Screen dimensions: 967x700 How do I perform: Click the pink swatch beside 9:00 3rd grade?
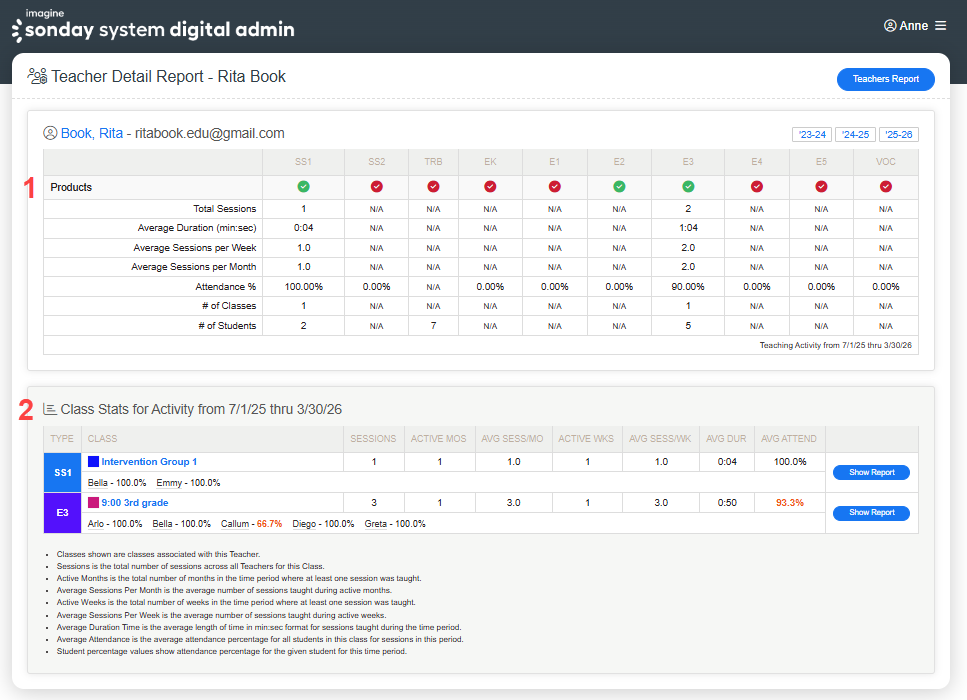(x=94, y=503)
